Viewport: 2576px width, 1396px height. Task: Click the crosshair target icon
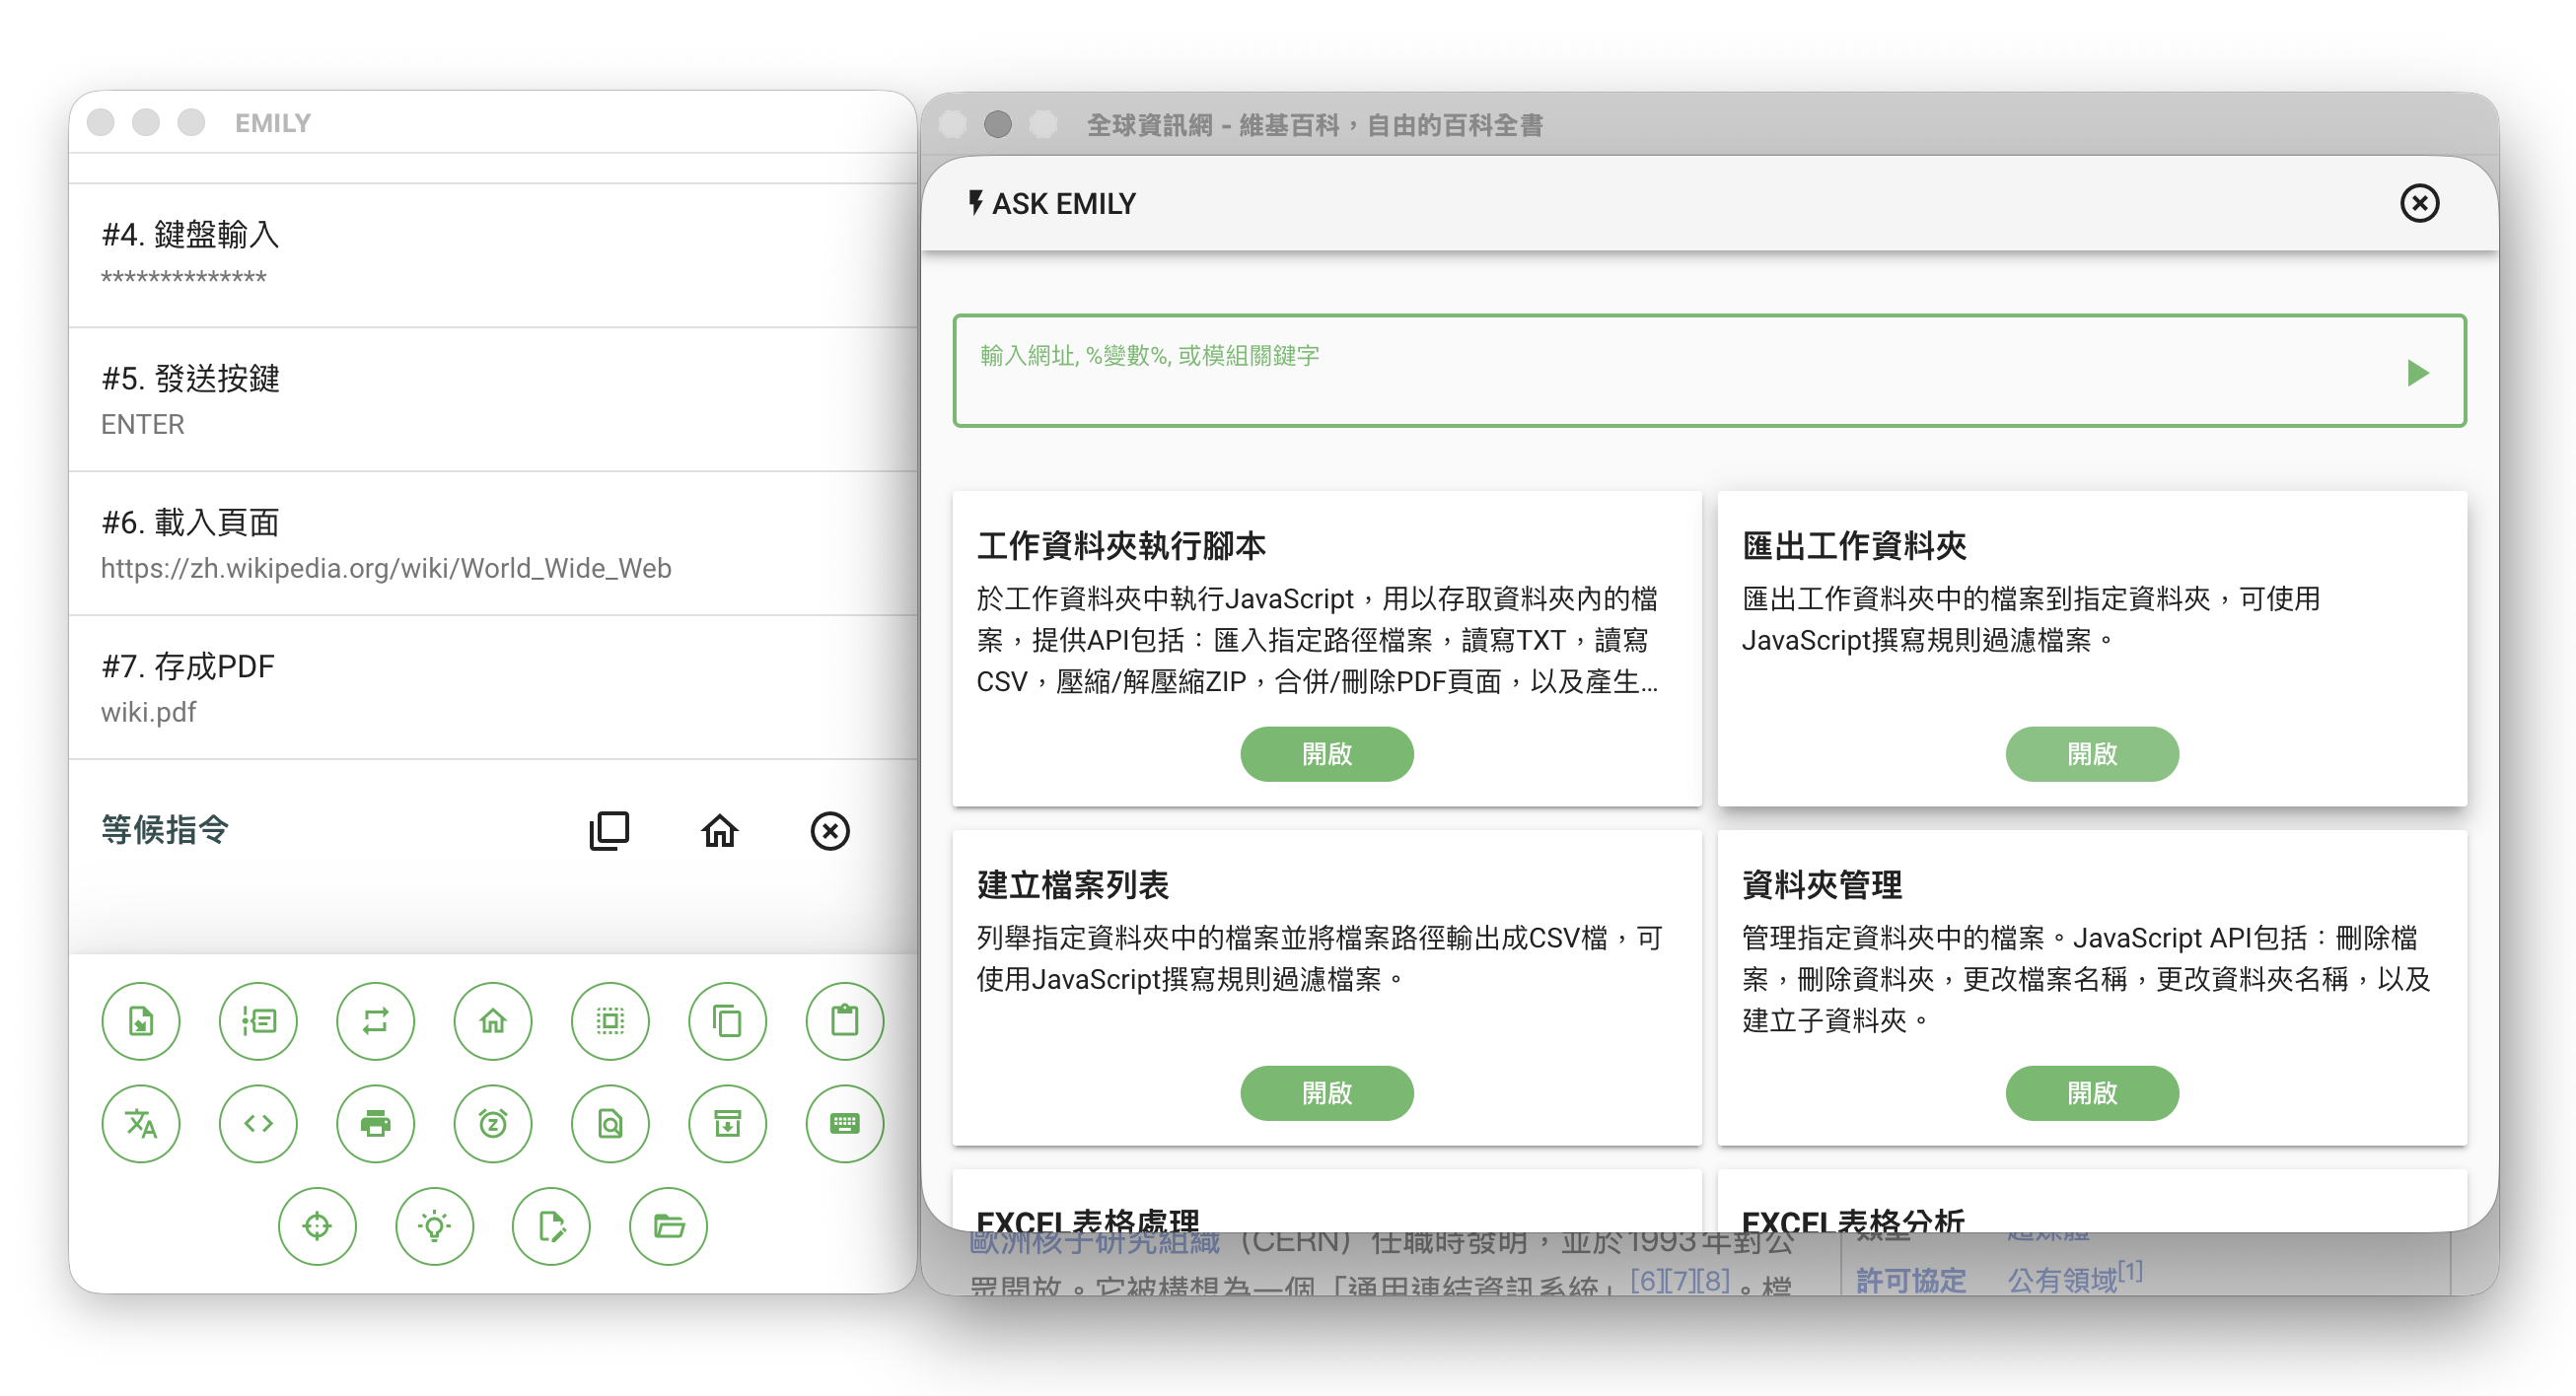(x=317, y=1225)
